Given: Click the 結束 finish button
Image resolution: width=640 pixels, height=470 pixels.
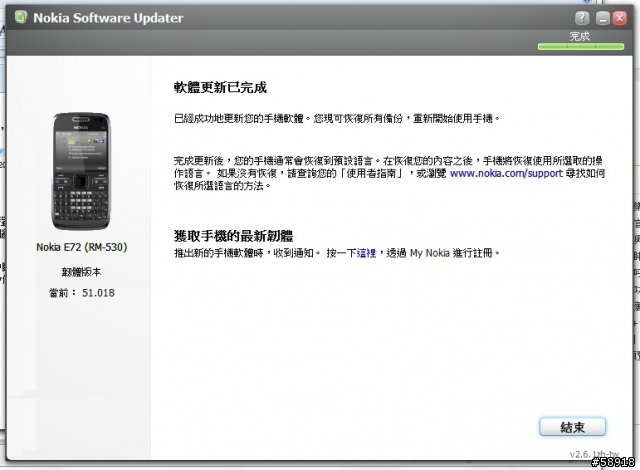Looking at the screenshot, I should (572, 427).
